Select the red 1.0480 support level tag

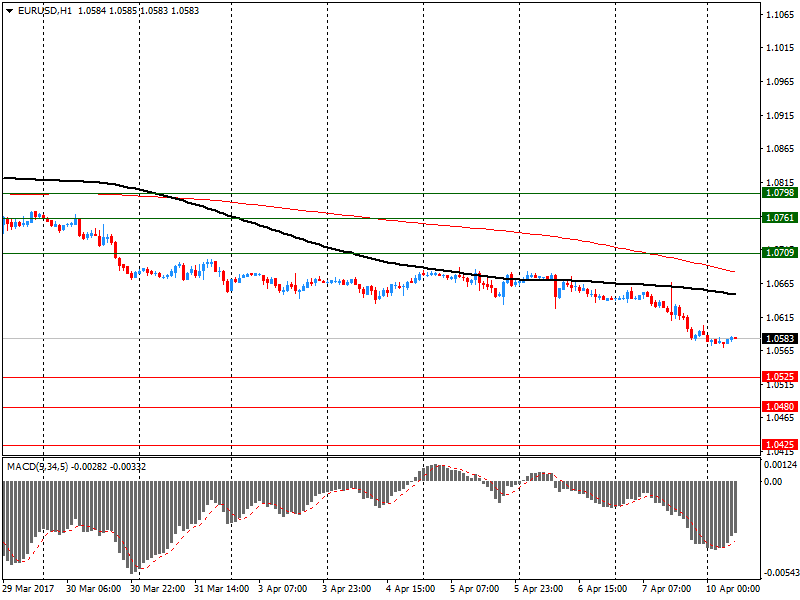tap(778, 407)
